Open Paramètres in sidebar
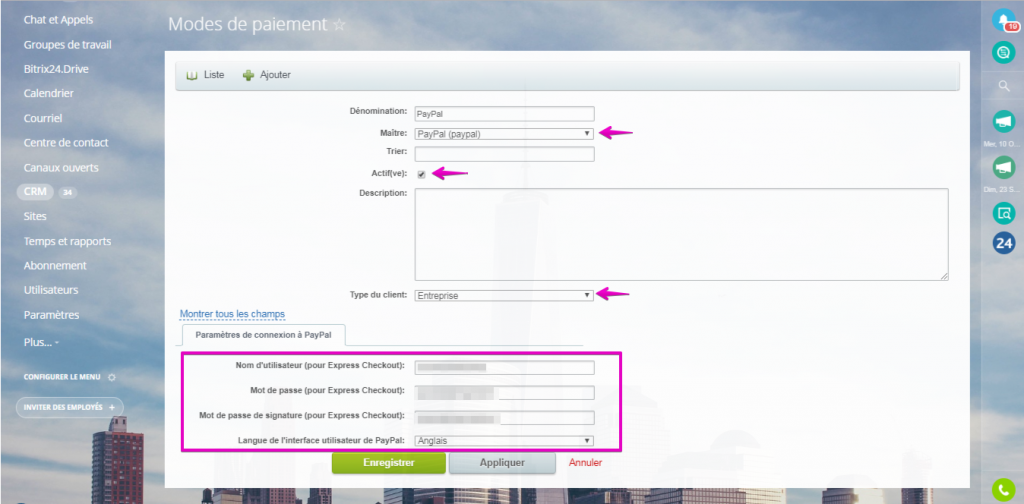Image resolution: width=1024 pixels, height=504 pixels. 51,315
